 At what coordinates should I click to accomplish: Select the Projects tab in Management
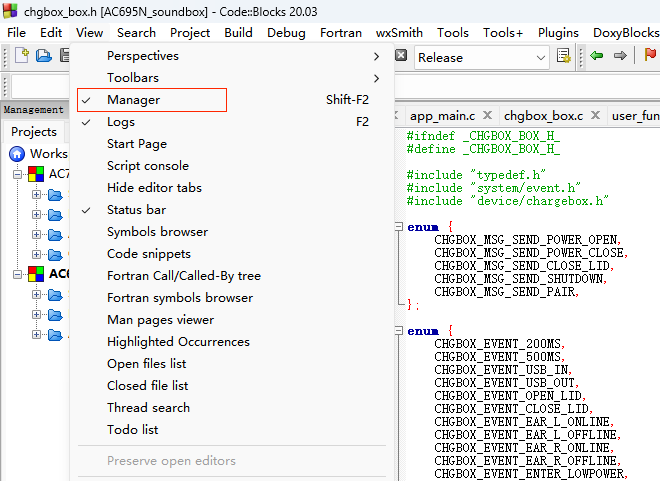[34, 132]
